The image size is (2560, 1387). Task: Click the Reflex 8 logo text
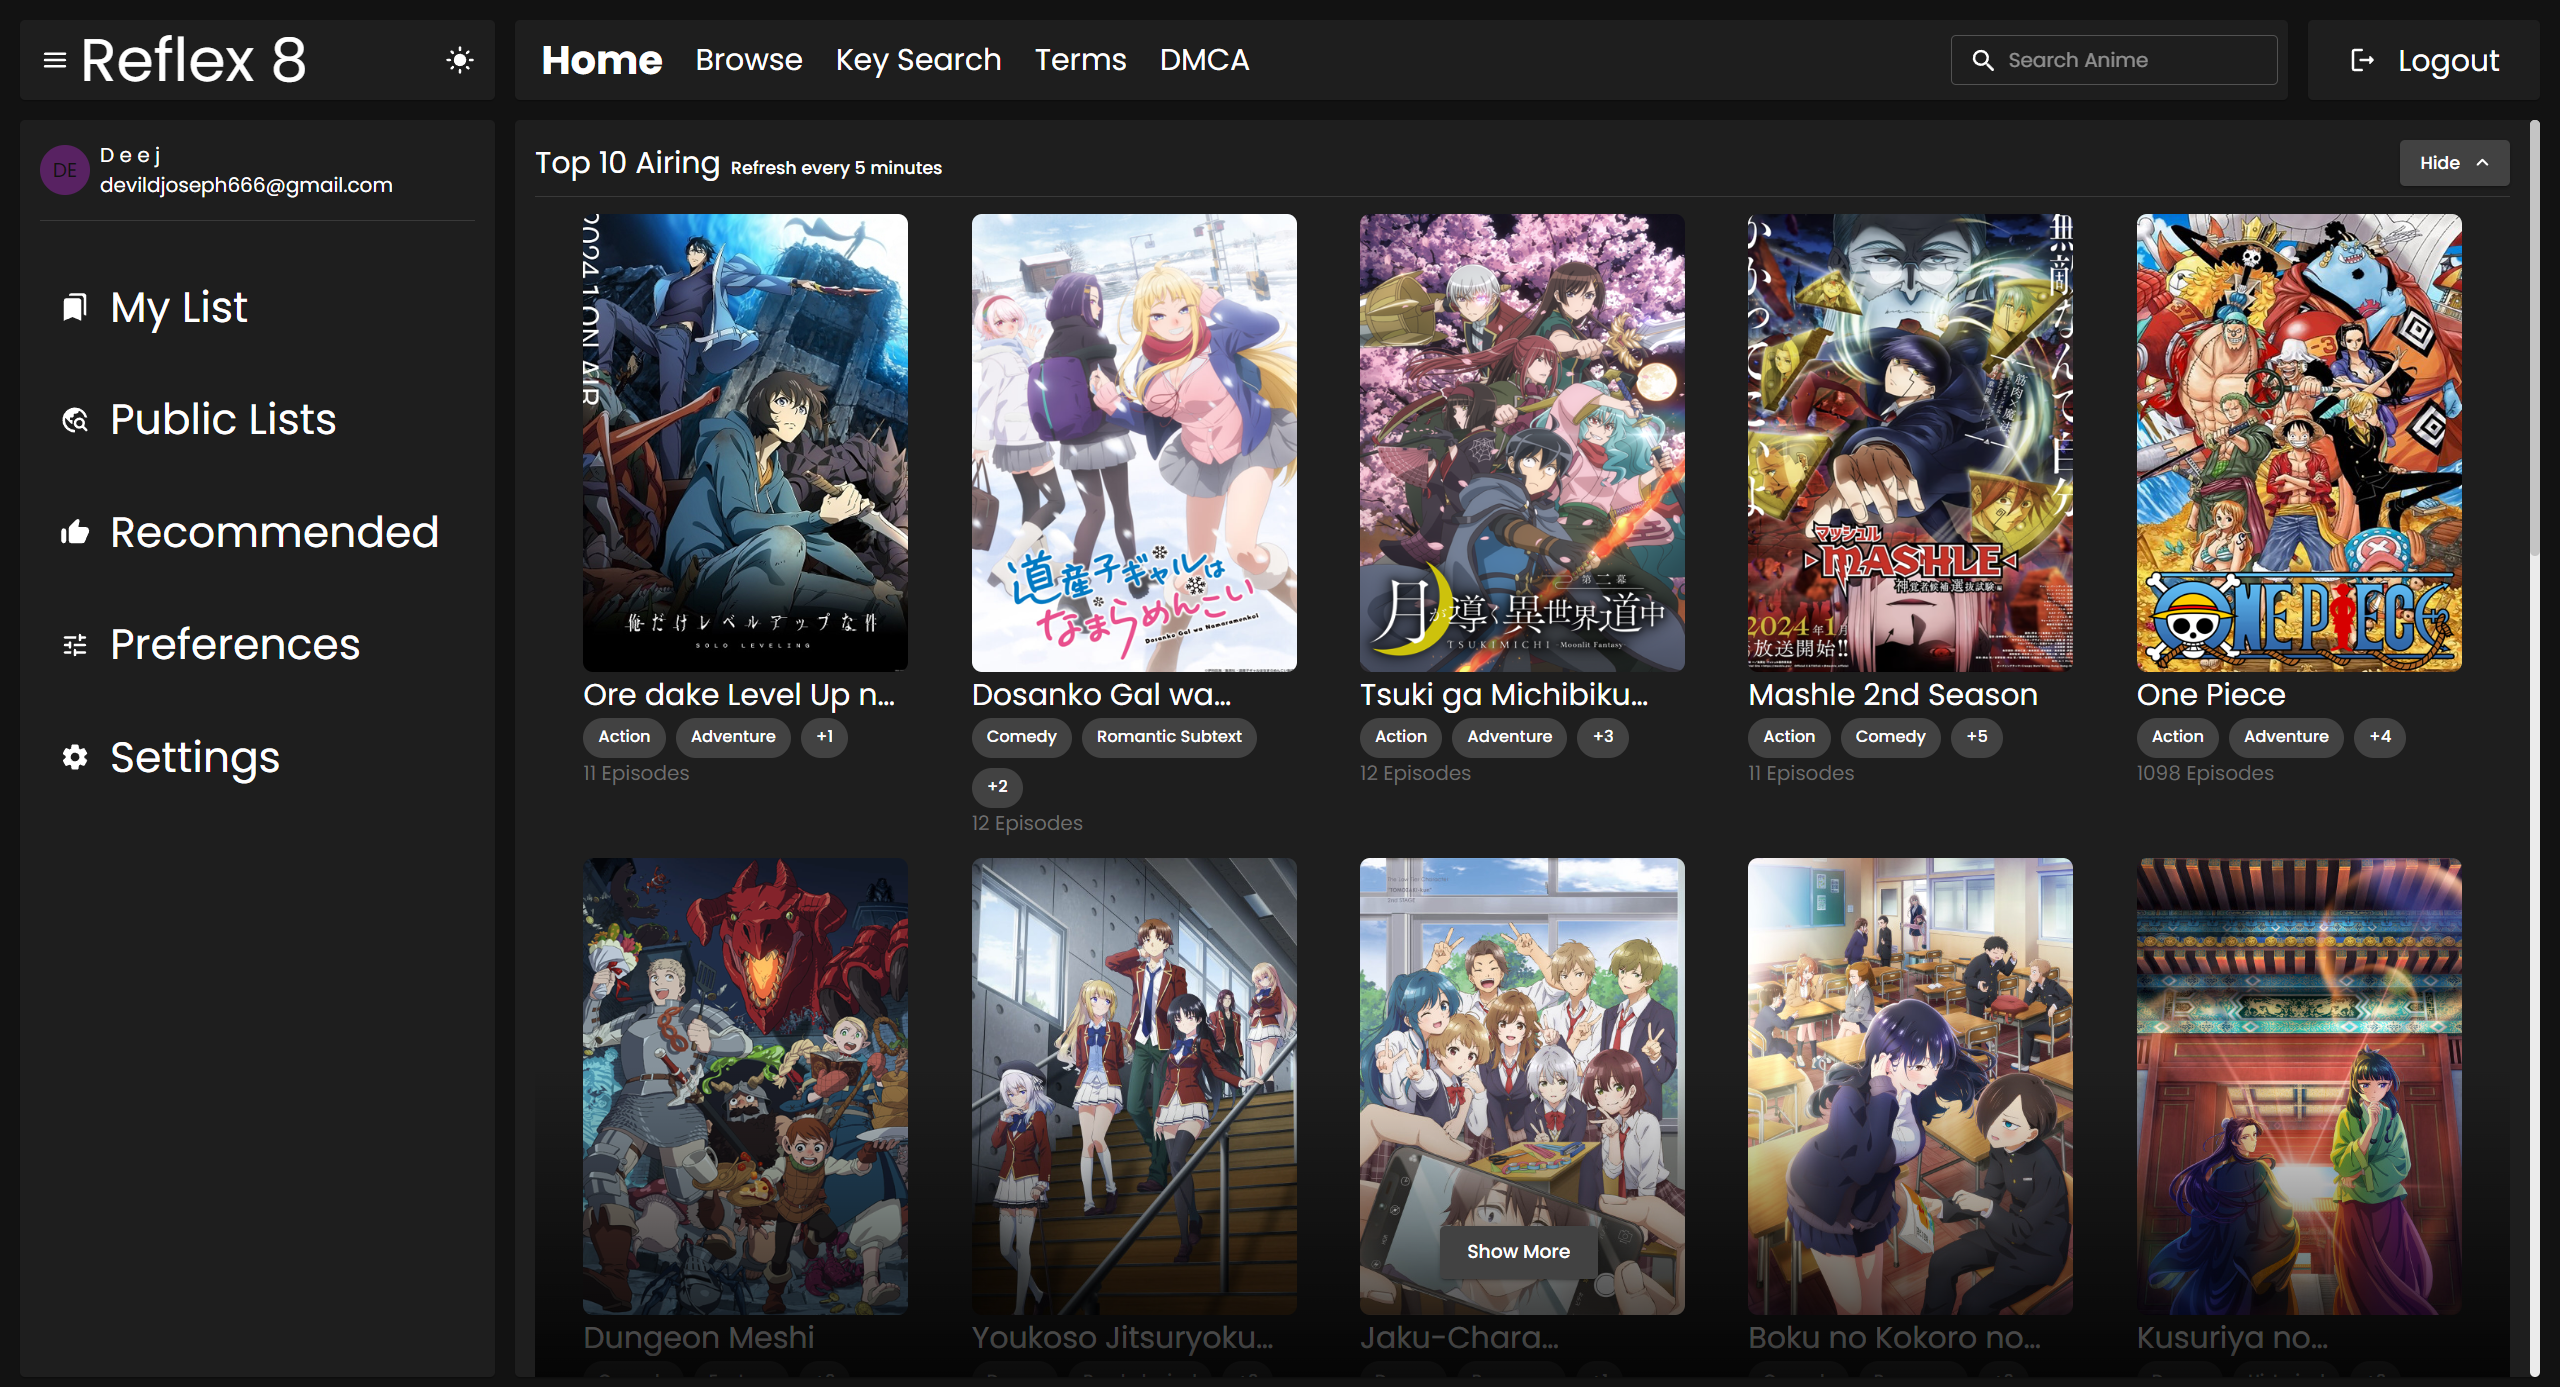click(x=194, y=60)
